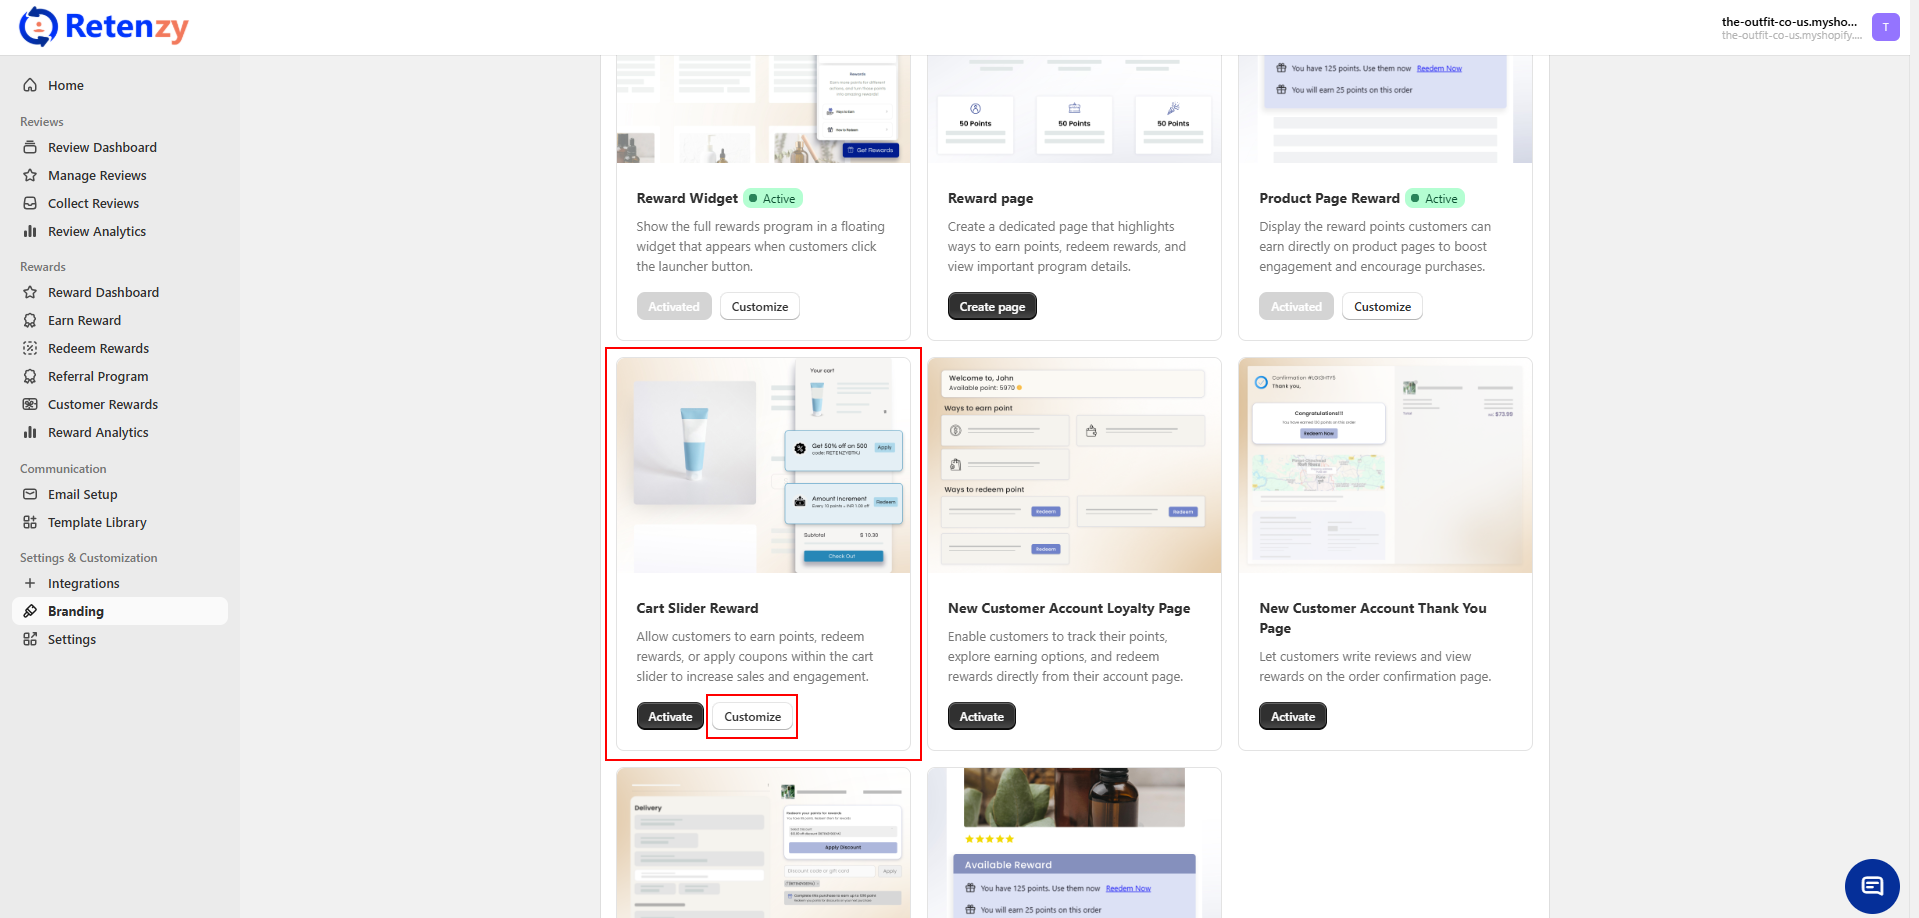Click the Manage Reviews star icon

[x=30, y=175]
